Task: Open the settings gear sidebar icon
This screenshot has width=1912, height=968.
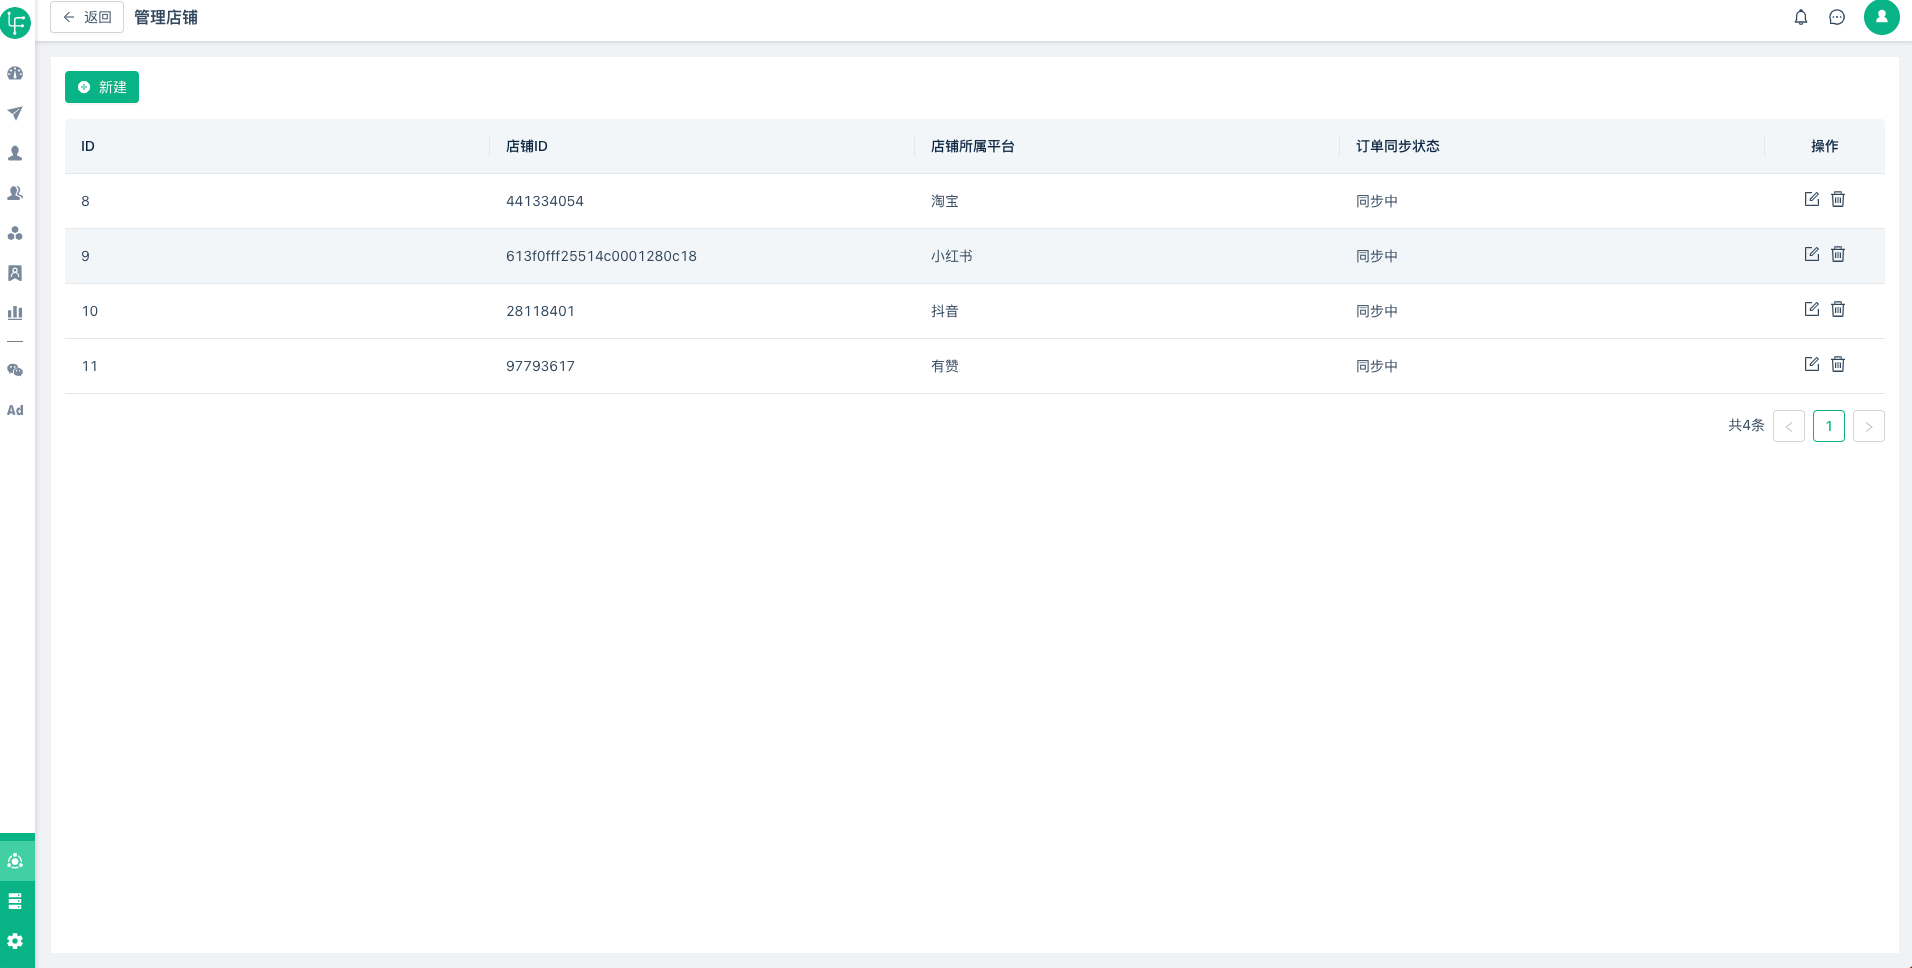Action: pos(15,941)
